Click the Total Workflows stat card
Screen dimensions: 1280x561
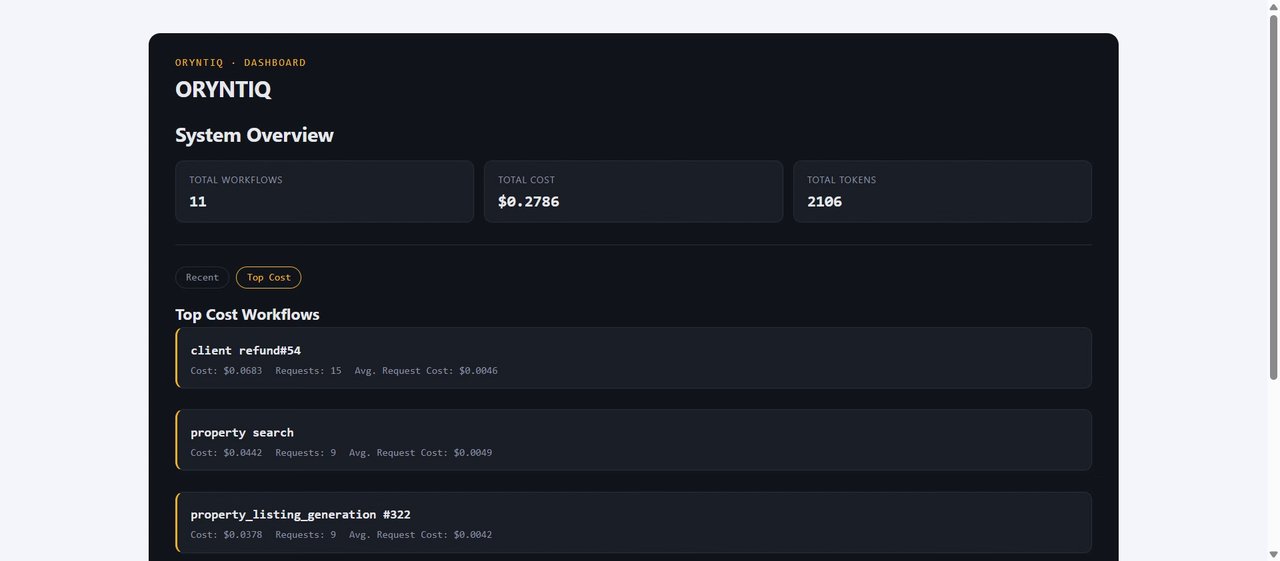(x=324, y=191)
